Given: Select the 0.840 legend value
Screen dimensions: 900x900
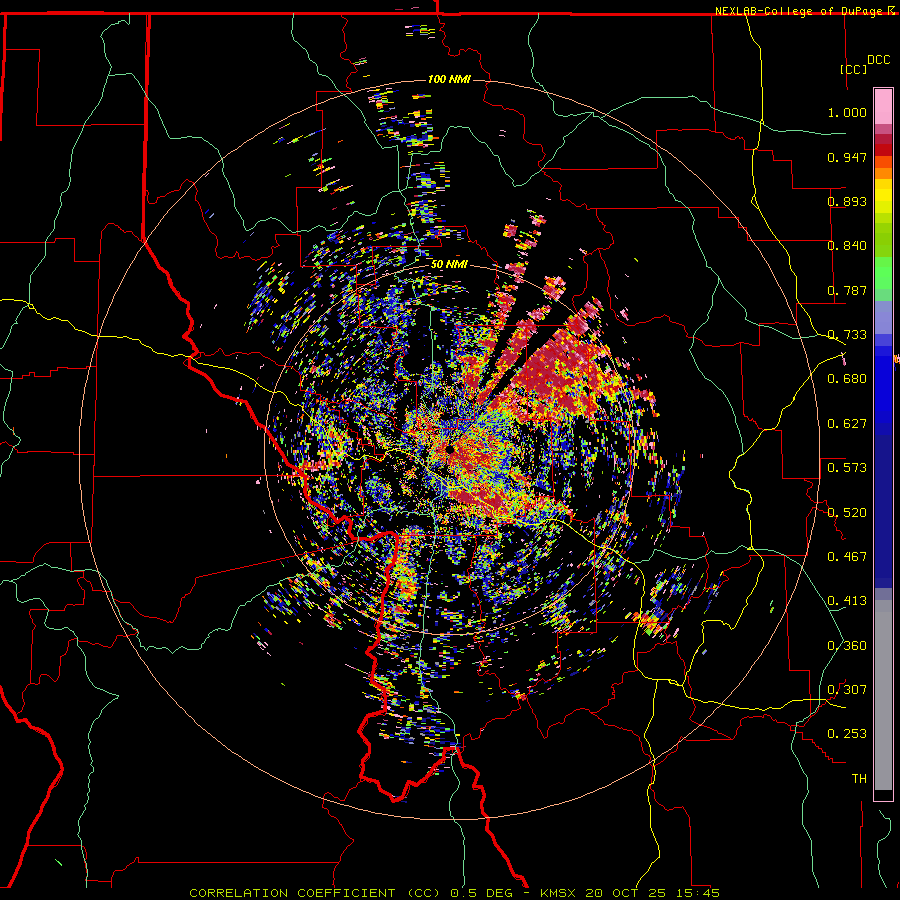Looking at the screenshot, I should (x=847, y=246).
